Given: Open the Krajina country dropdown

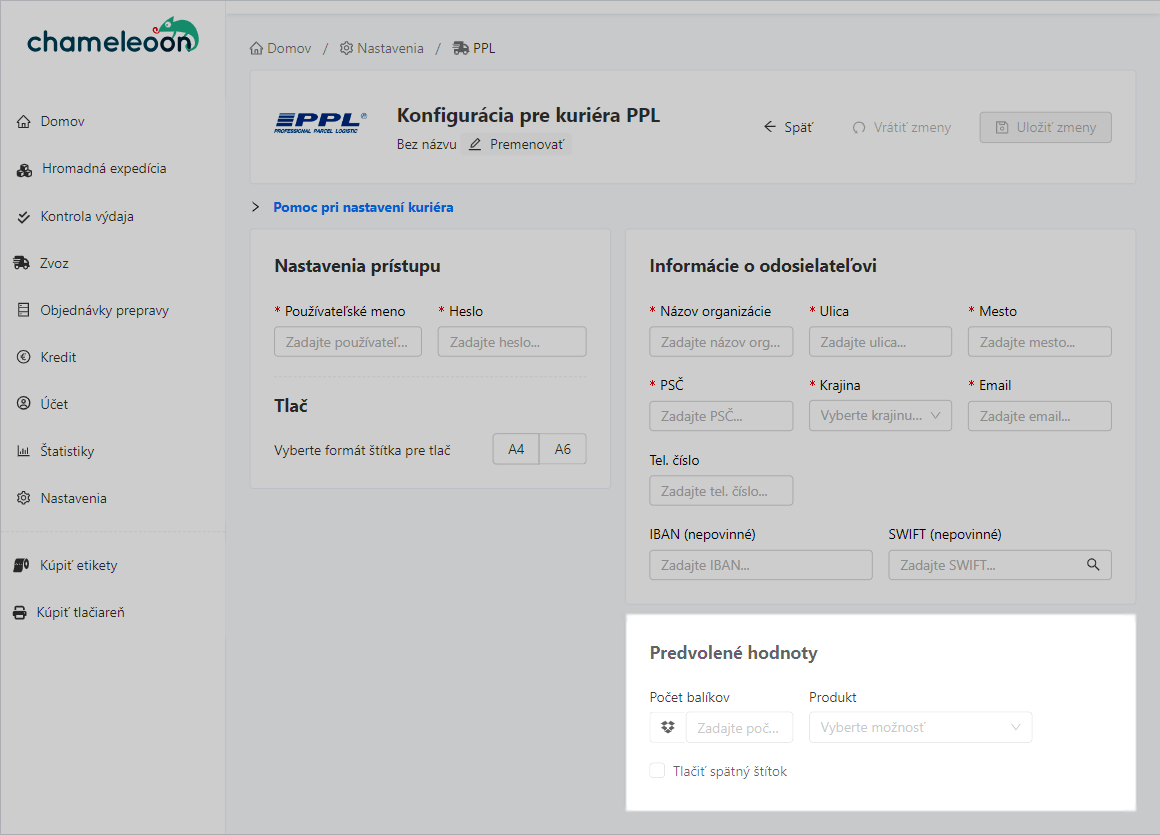Looking at the screenshot, I should point(880,416).
